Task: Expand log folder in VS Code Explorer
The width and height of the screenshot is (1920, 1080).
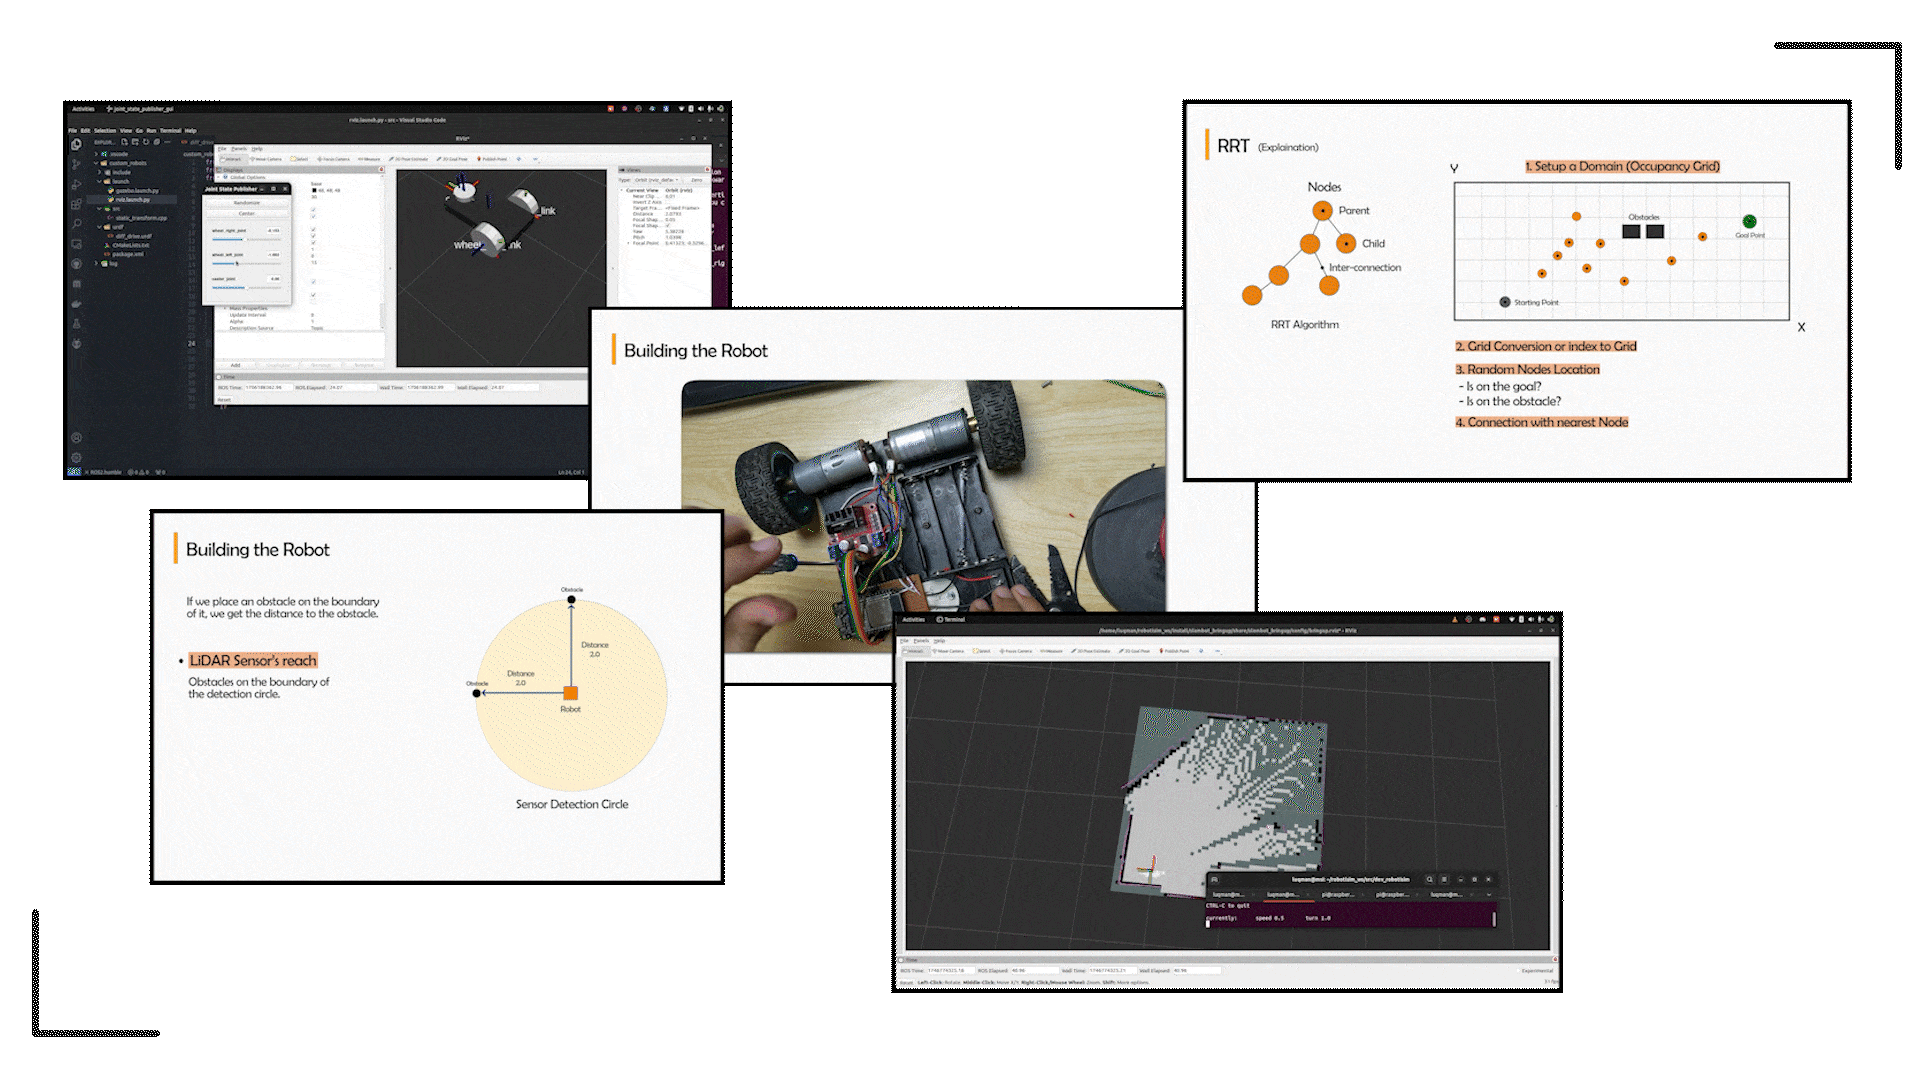Action: [x=108, y=264]
